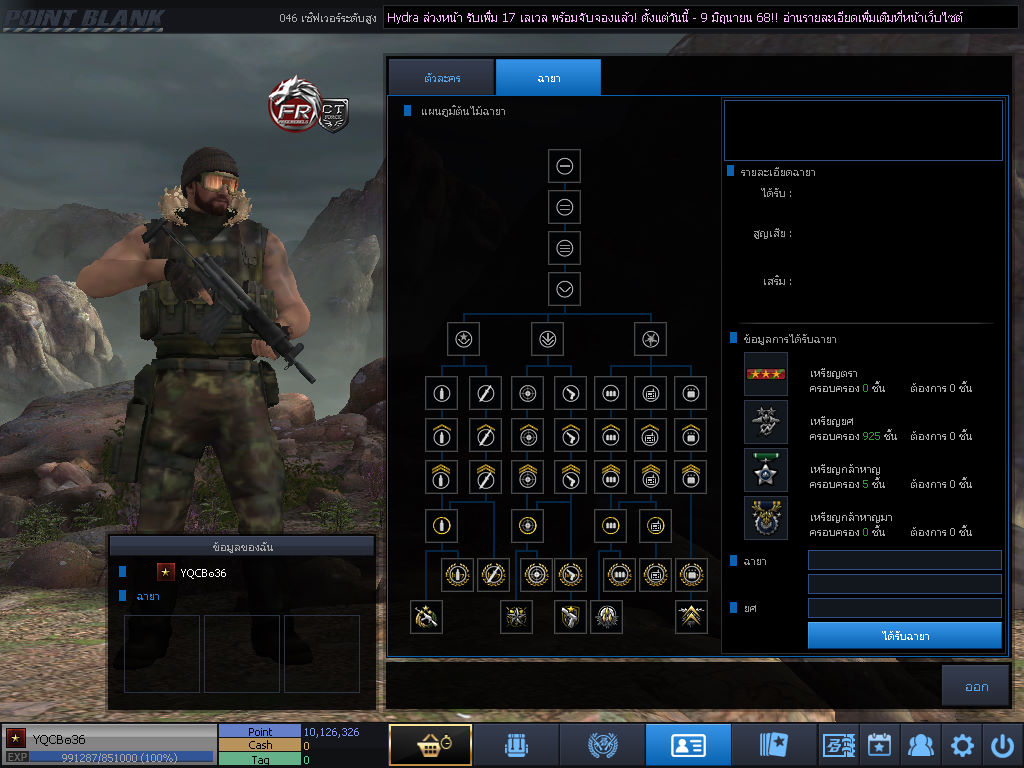Open the inventory backpack icon
Viewport: 1024px width, 768px height.
(x=516, y=744)
